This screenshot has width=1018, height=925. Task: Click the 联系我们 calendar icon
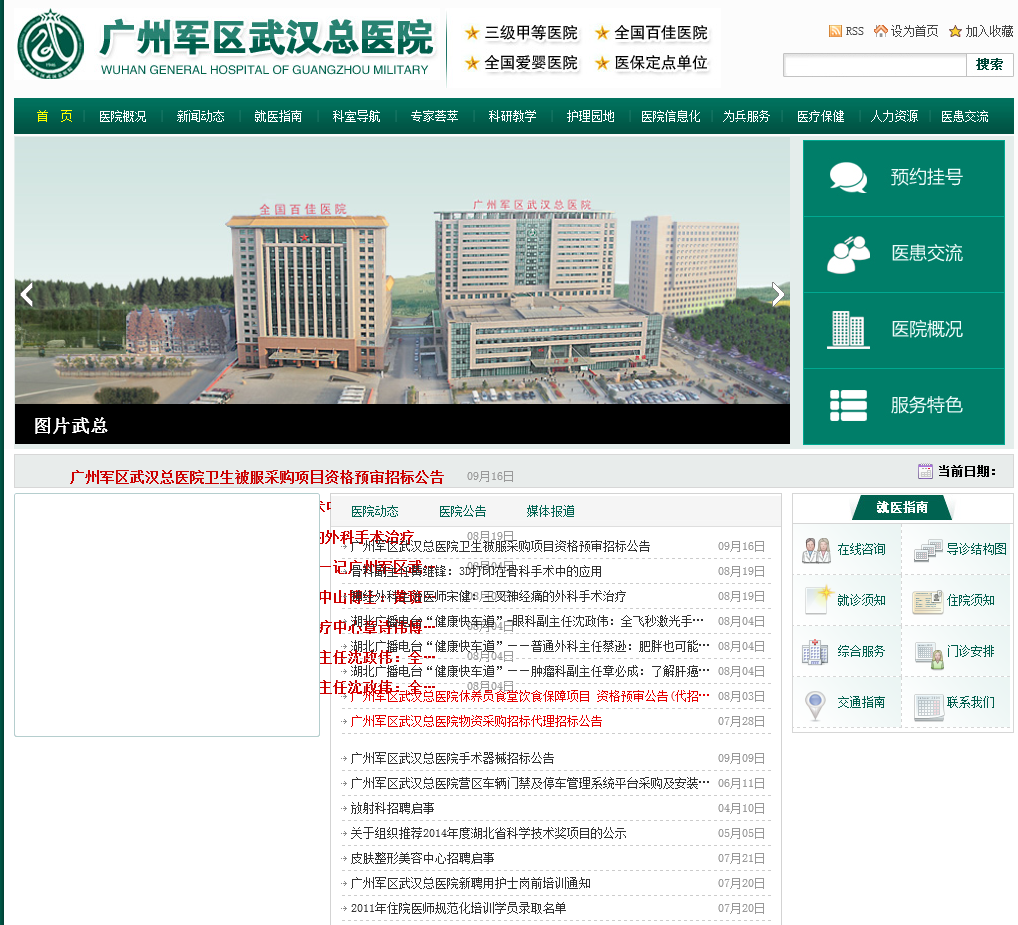point(928,707)
